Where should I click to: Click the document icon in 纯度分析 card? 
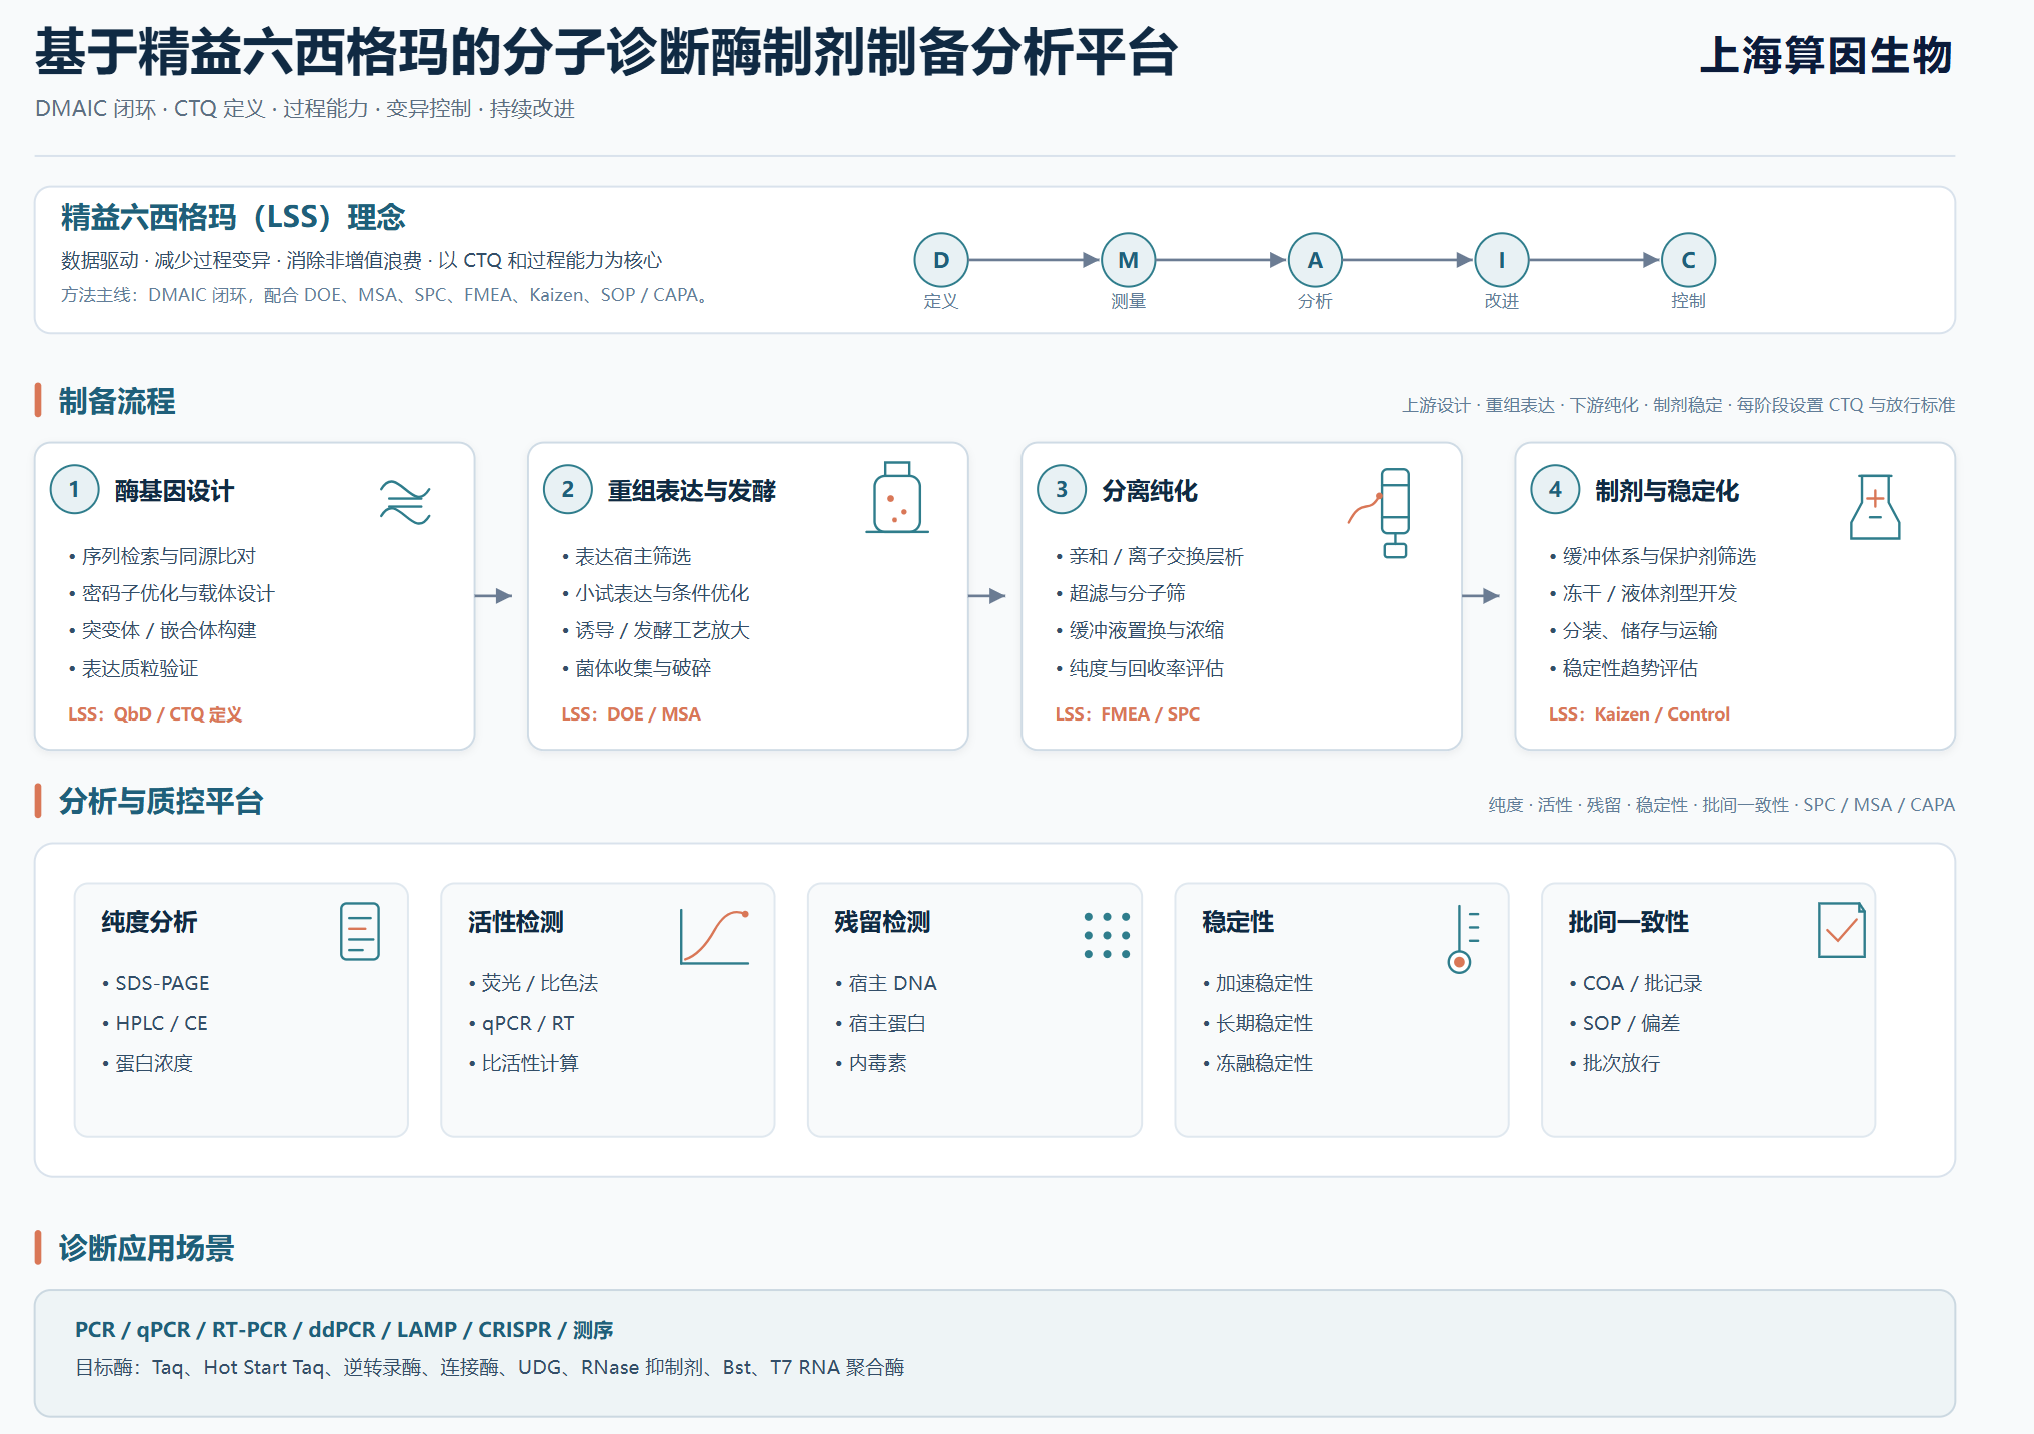[x=360, y=931]
